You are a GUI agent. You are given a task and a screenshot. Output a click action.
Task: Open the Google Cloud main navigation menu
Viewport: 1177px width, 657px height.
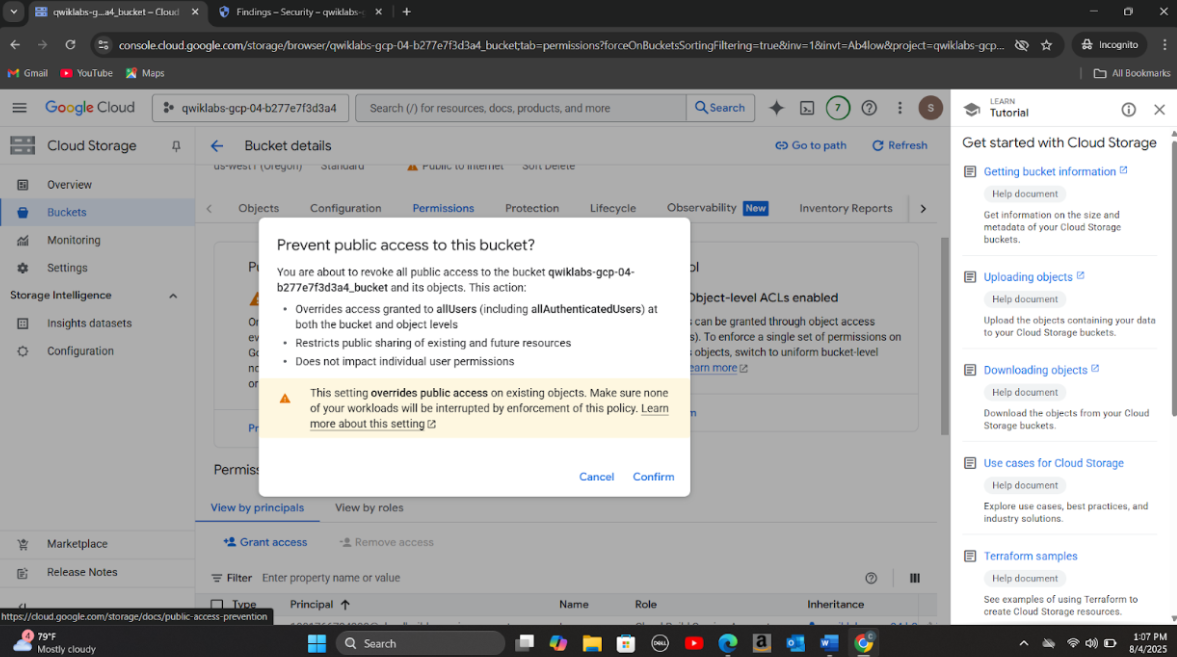pyautogui.click(x=19, y=108)
